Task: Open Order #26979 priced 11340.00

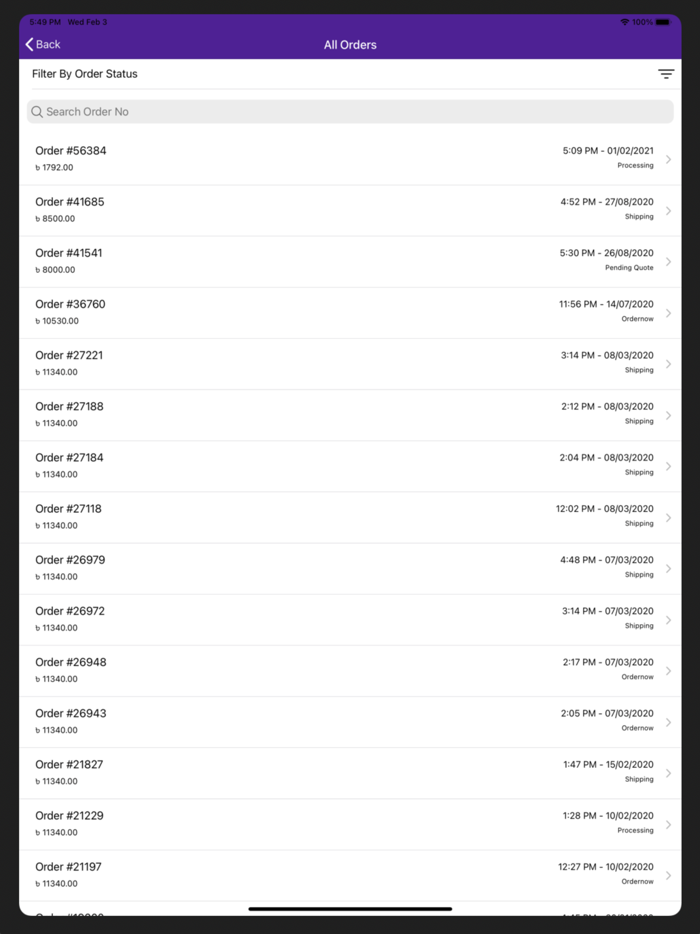Action: point(350,567)
